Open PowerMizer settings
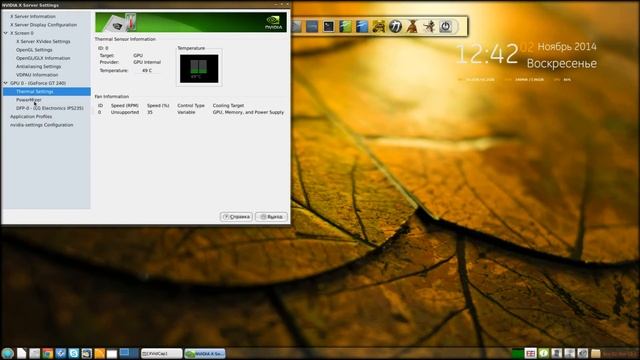The height and width of the screenshot is (360, 640). pos(29,100)
